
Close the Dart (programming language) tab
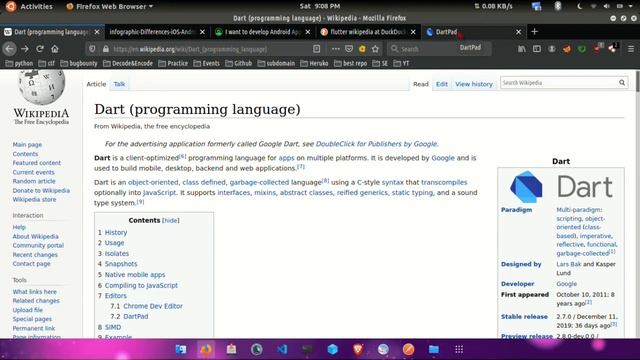coord(97,32)
